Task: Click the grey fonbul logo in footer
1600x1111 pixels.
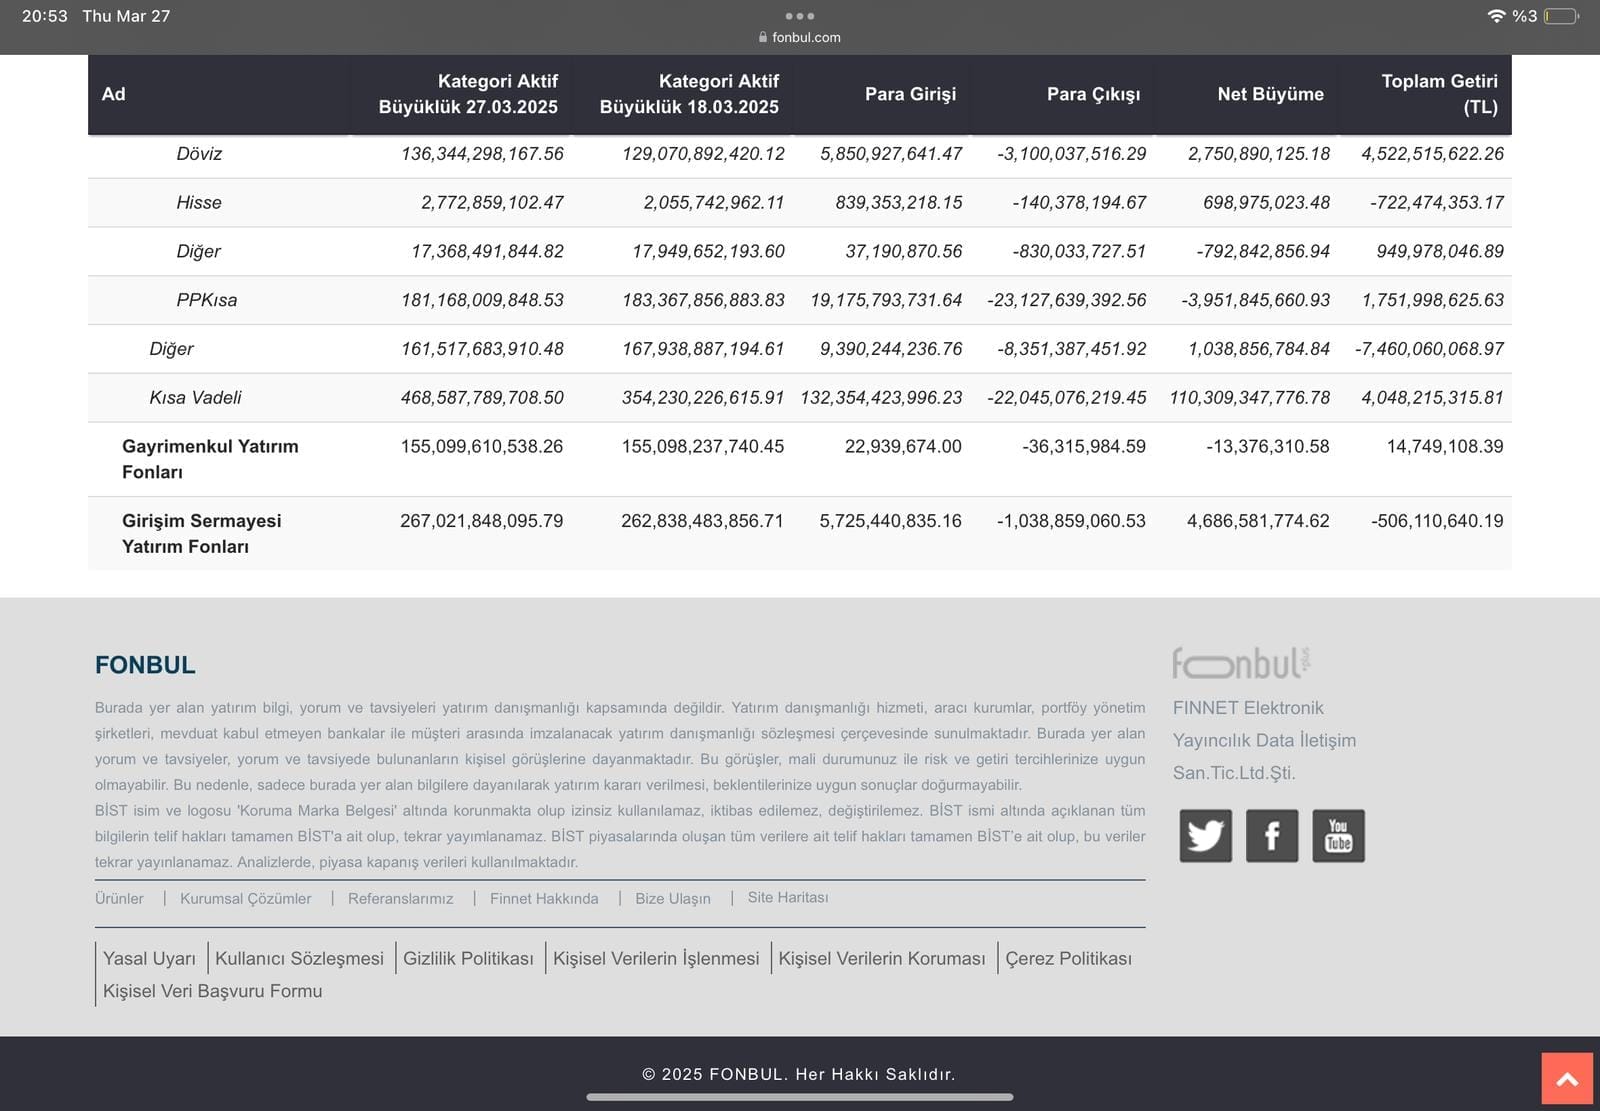Action: click(x=1240, y=663)
